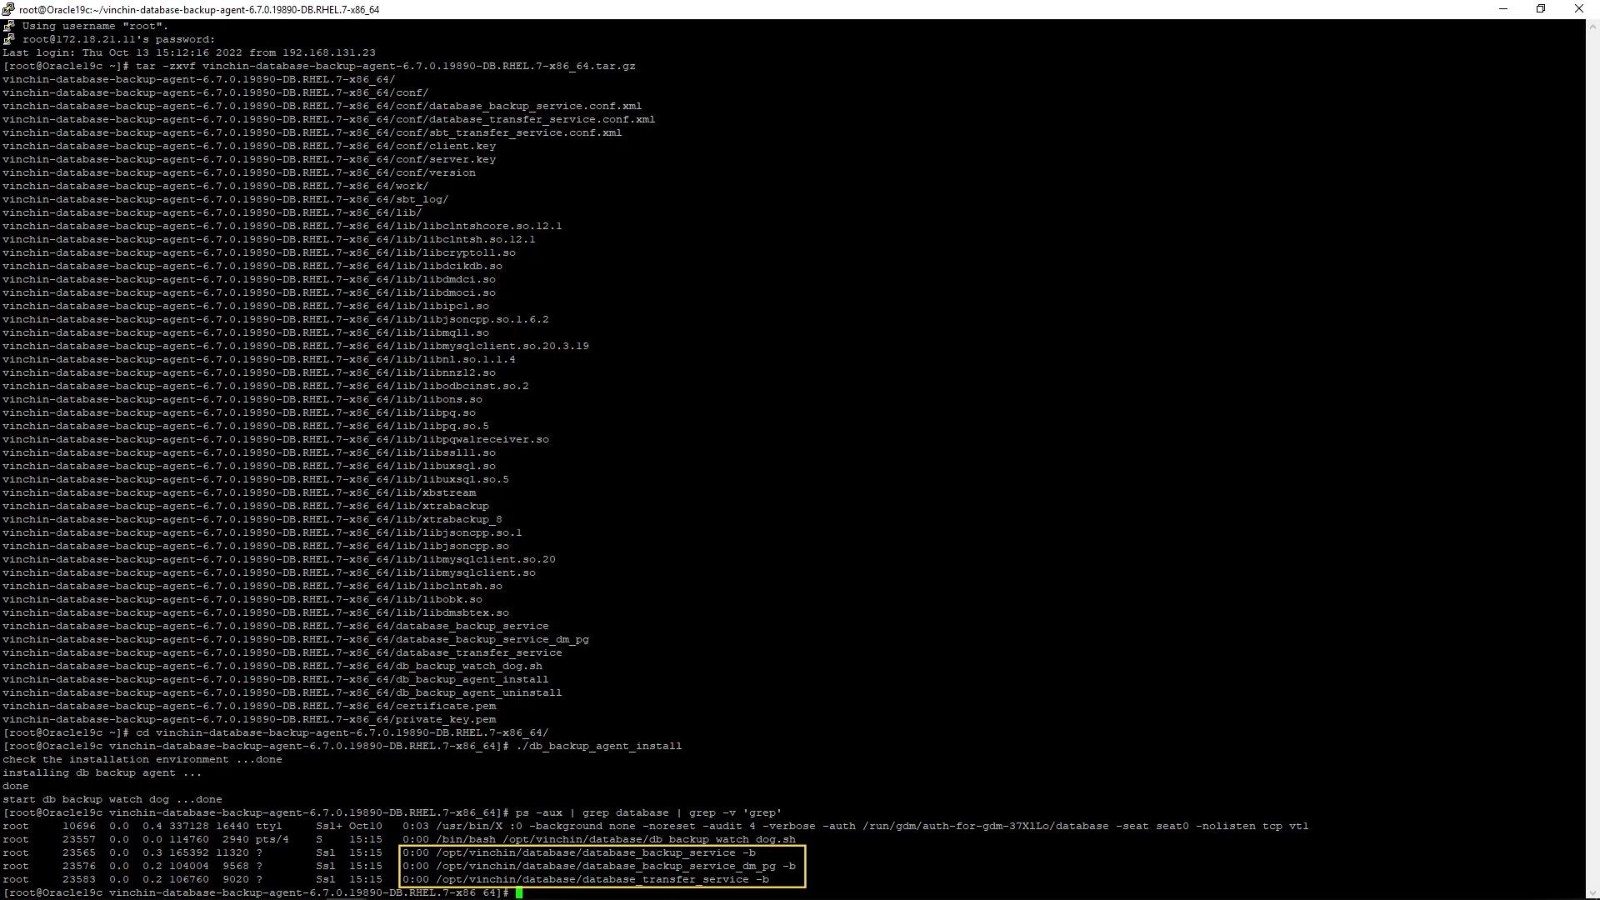
Task: Click the check the installation environment line
Action: coord(142,759)
